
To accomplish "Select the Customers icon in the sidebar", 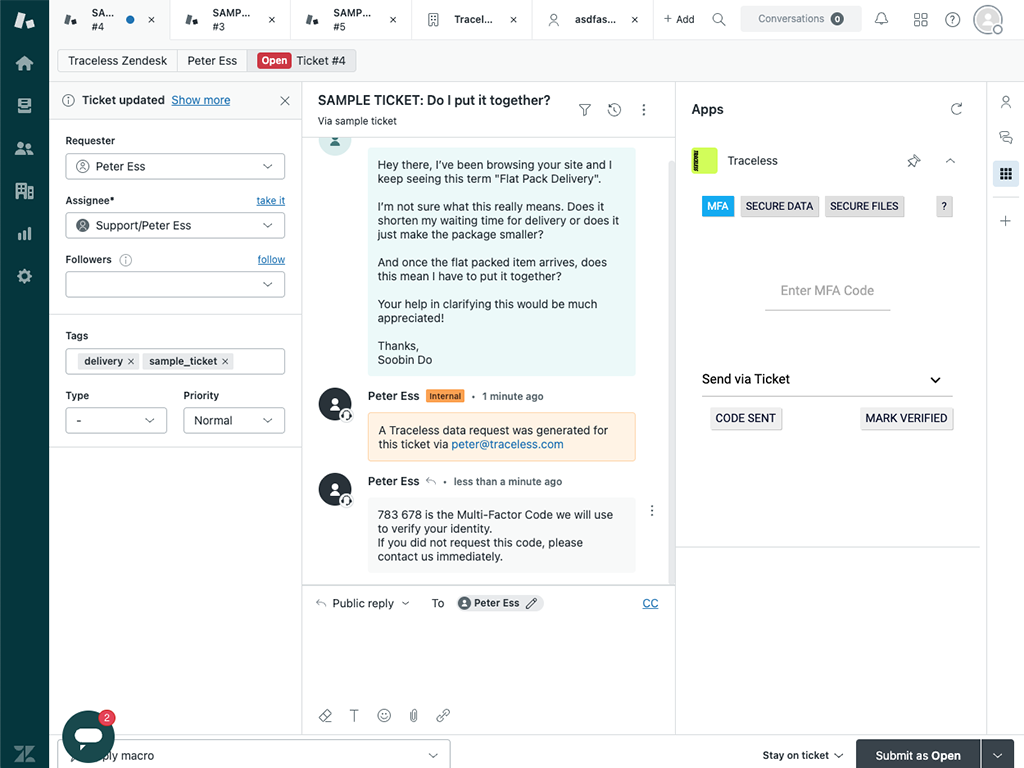I will coord(24,147).
